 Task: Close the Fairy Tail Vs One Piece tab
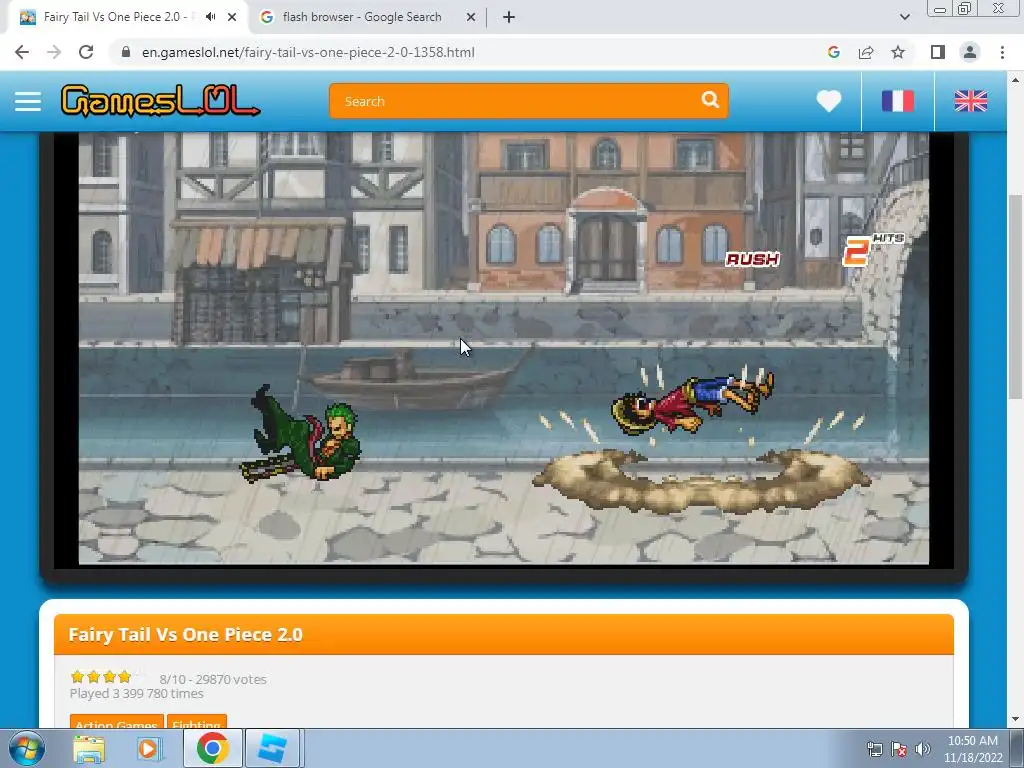pyautogui.click(x=232, y=17)
